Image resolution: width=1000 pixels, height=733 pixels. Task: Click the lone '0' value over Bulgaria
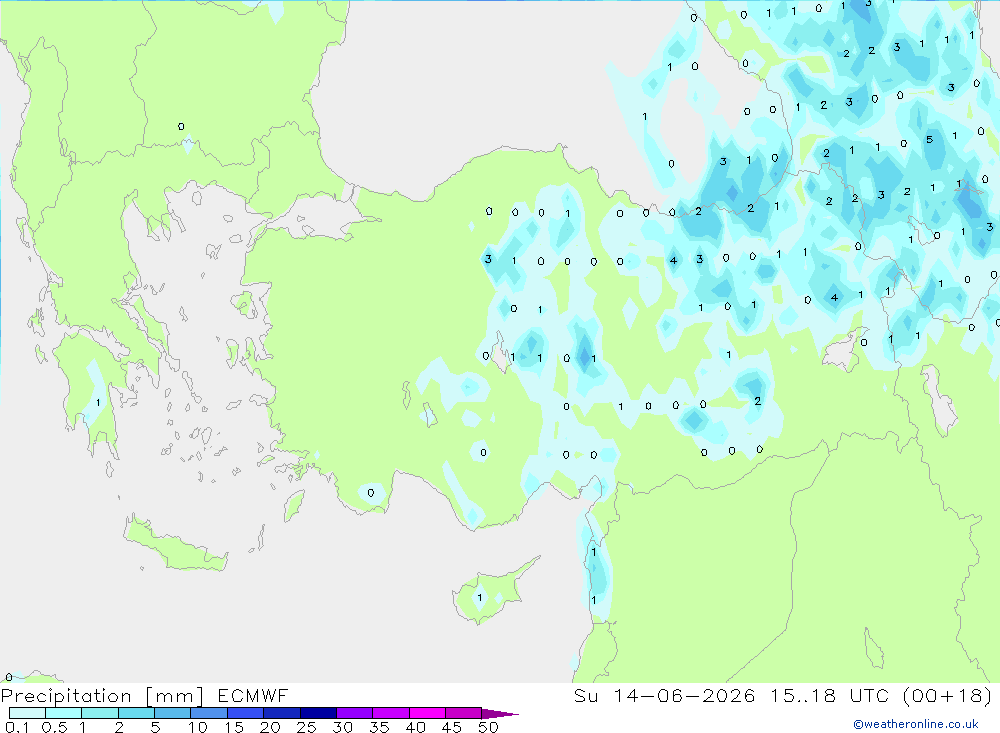click(x=181, y=126)
